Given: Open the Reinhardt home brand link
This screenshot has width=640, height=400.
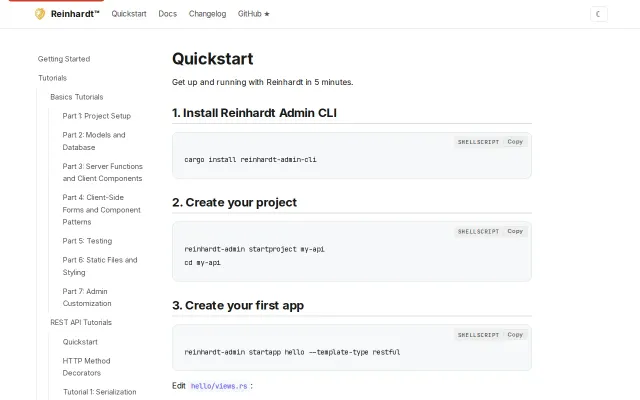Looking at the screenshot, I should (67, 14).
